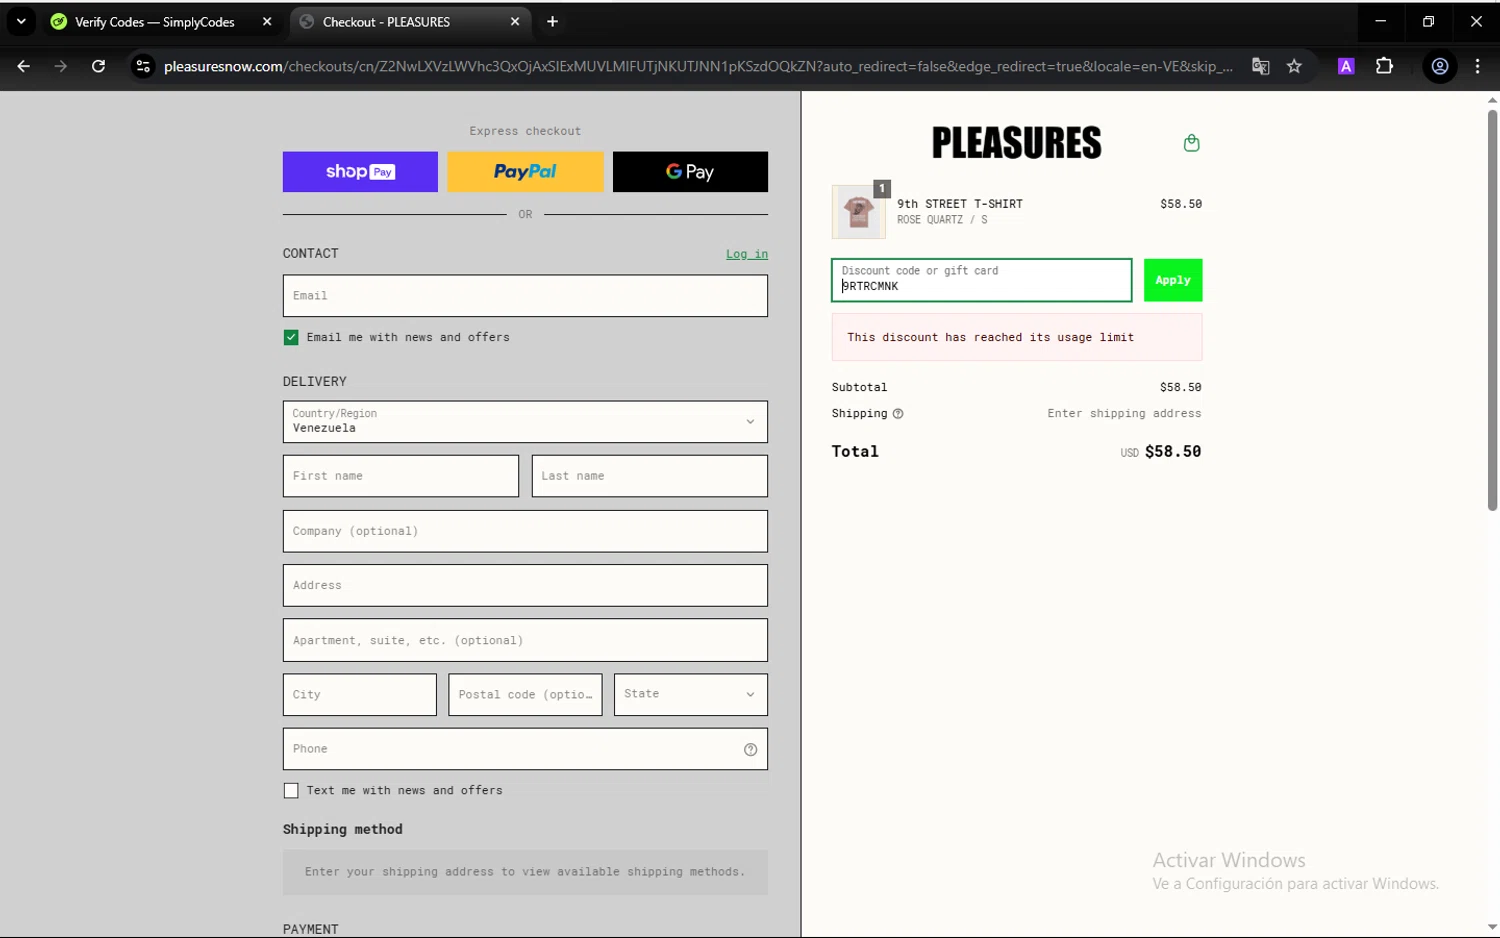This screenshot has width=1500, height=938.
Task: Click the browser back arrow
Action: click(x=23, y=66)
